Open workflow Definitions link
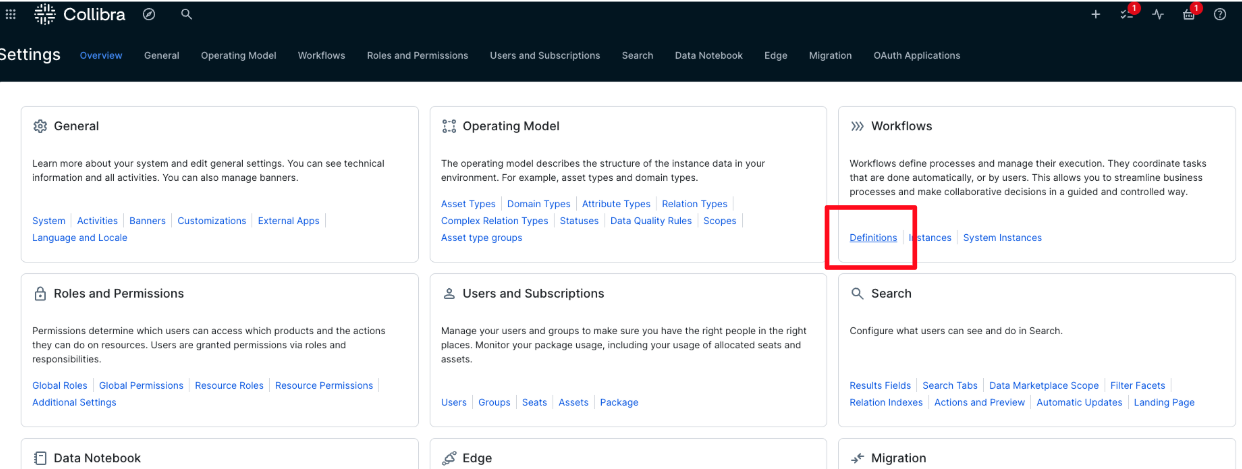 873,238
